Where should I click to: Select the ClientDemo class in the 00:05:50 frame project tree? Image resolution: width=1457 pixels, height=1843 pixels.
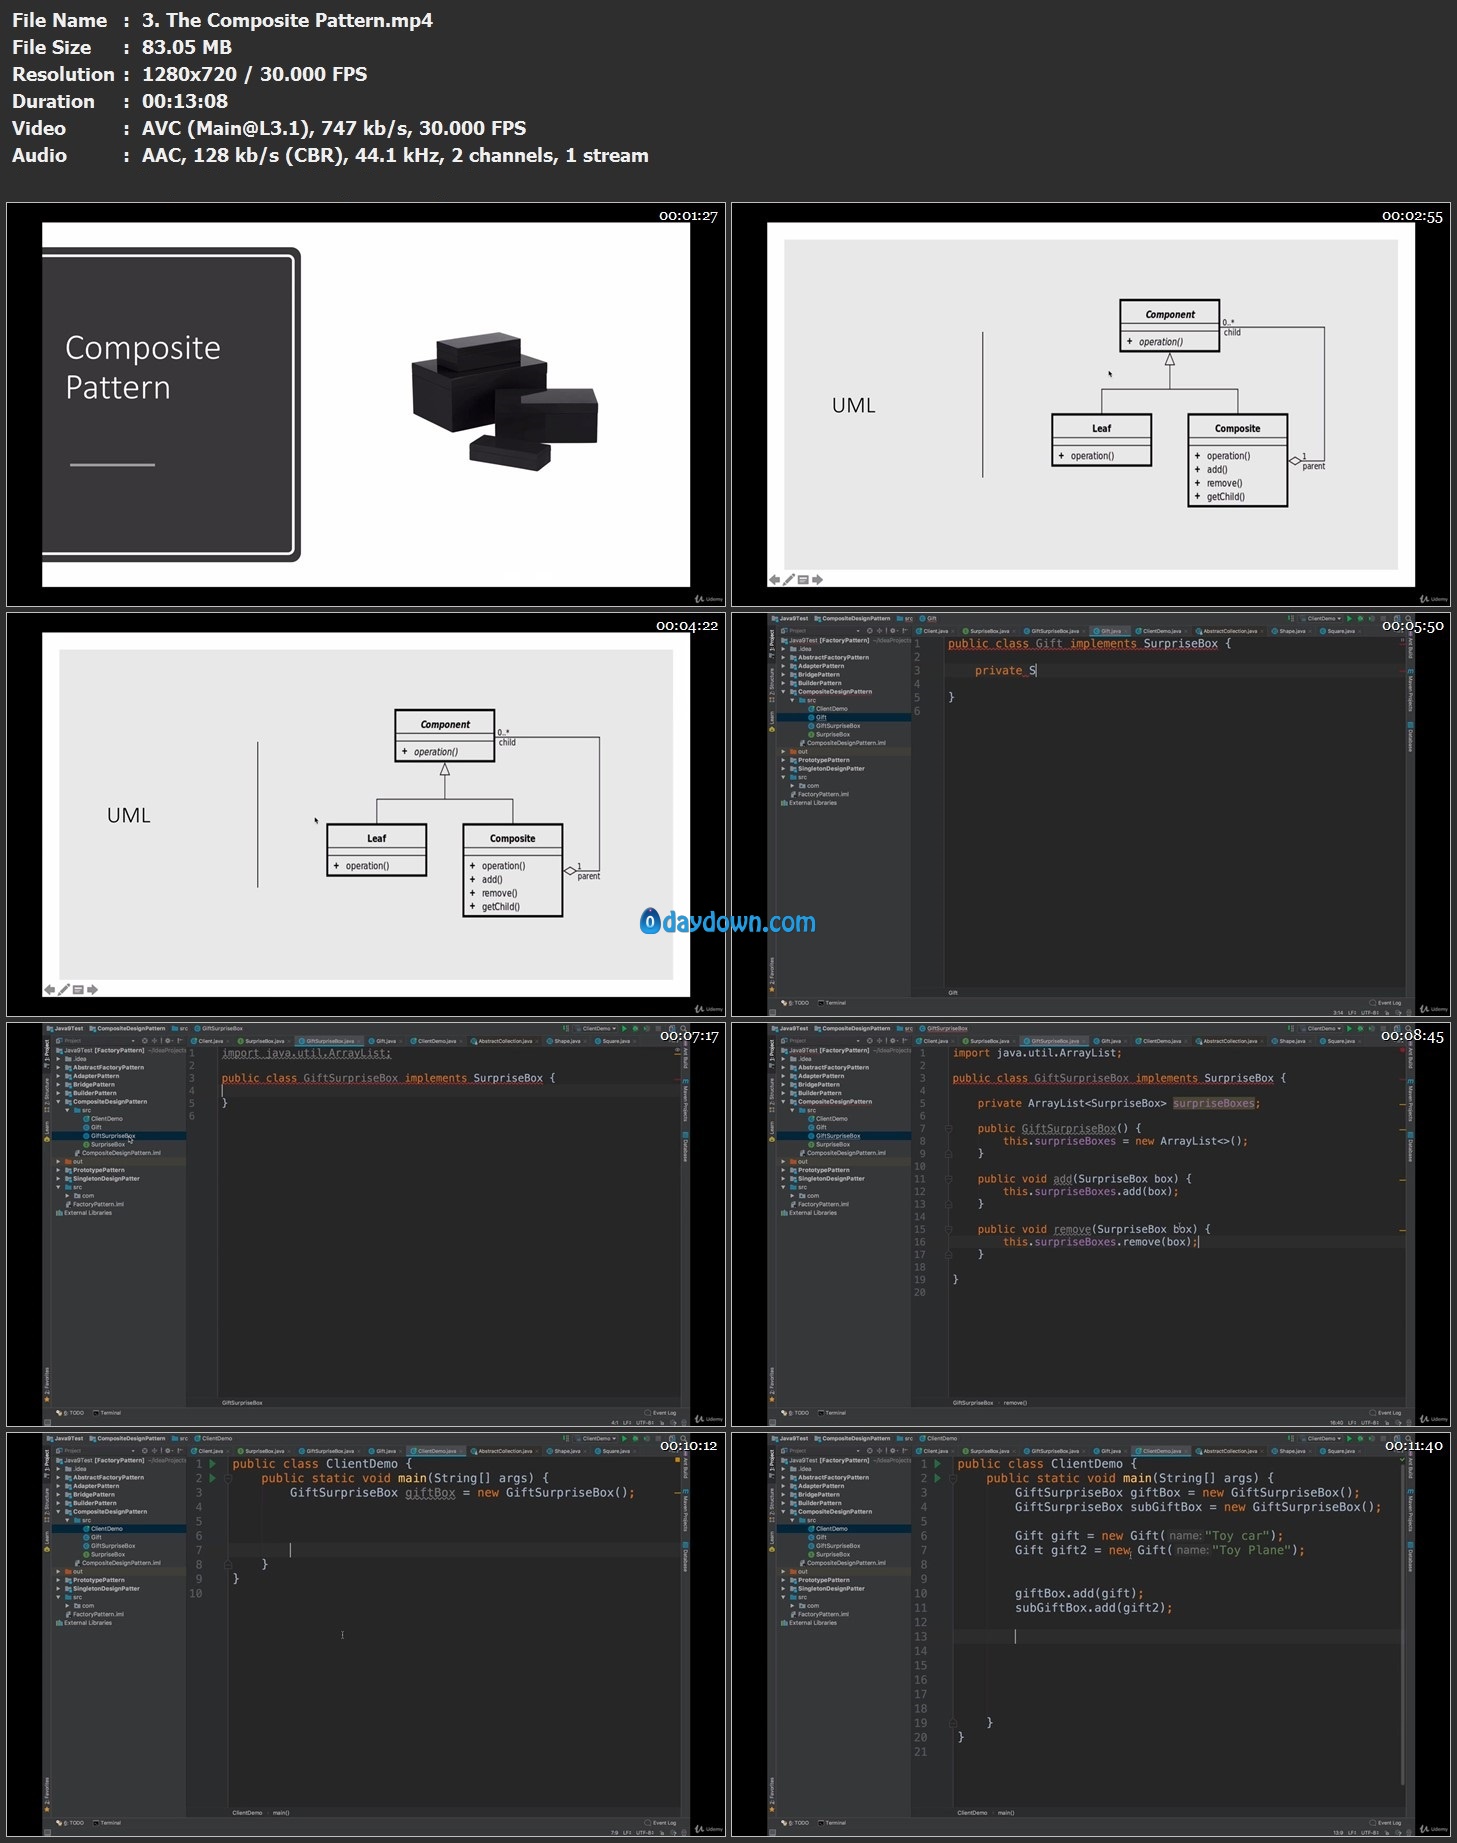coord(830,709)
